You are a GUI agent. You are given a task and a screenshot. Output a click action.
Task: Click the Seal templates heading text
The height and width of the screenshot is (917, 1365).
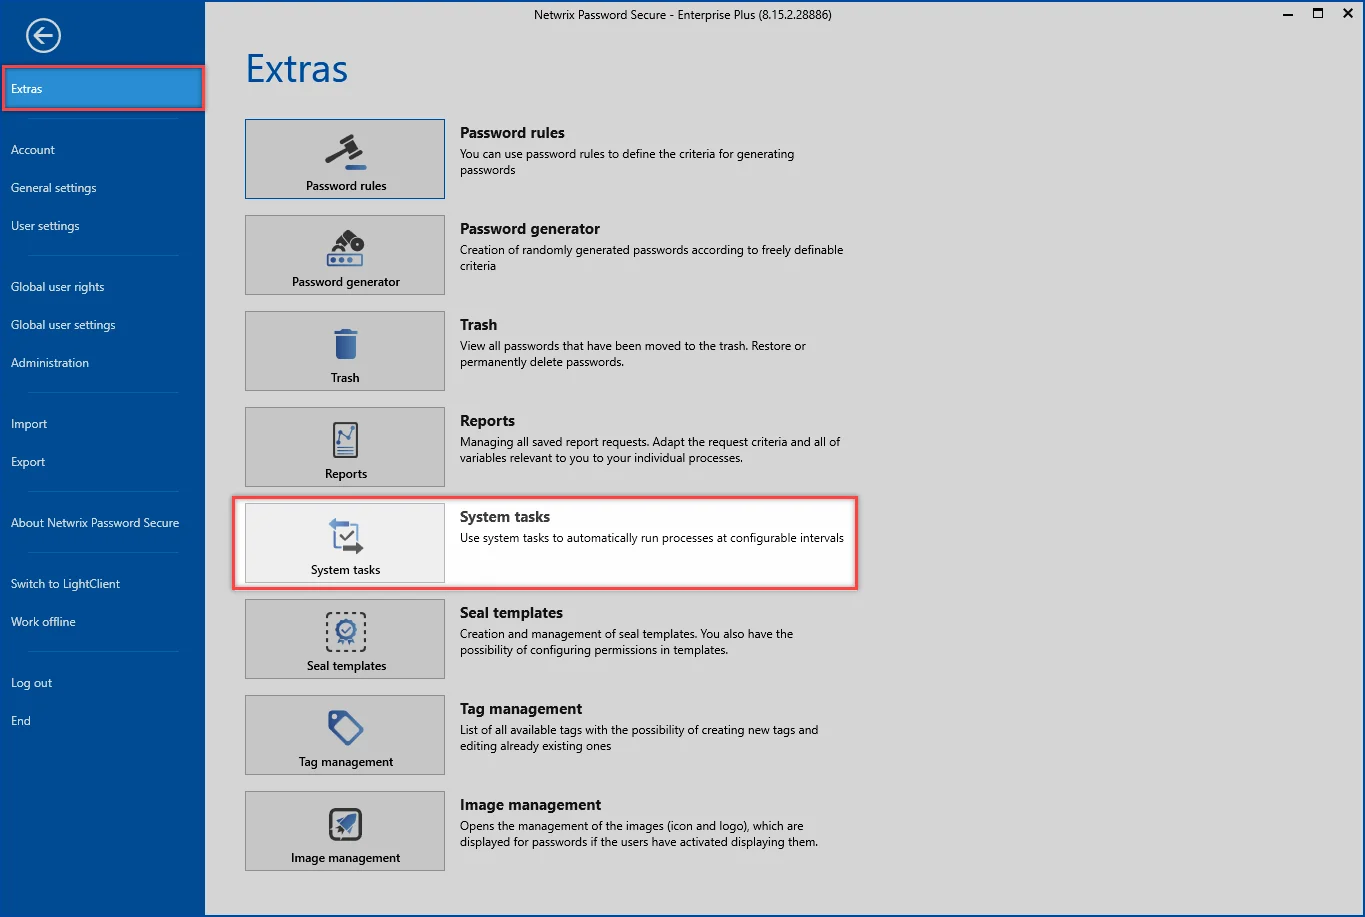(x=511, y=613)
